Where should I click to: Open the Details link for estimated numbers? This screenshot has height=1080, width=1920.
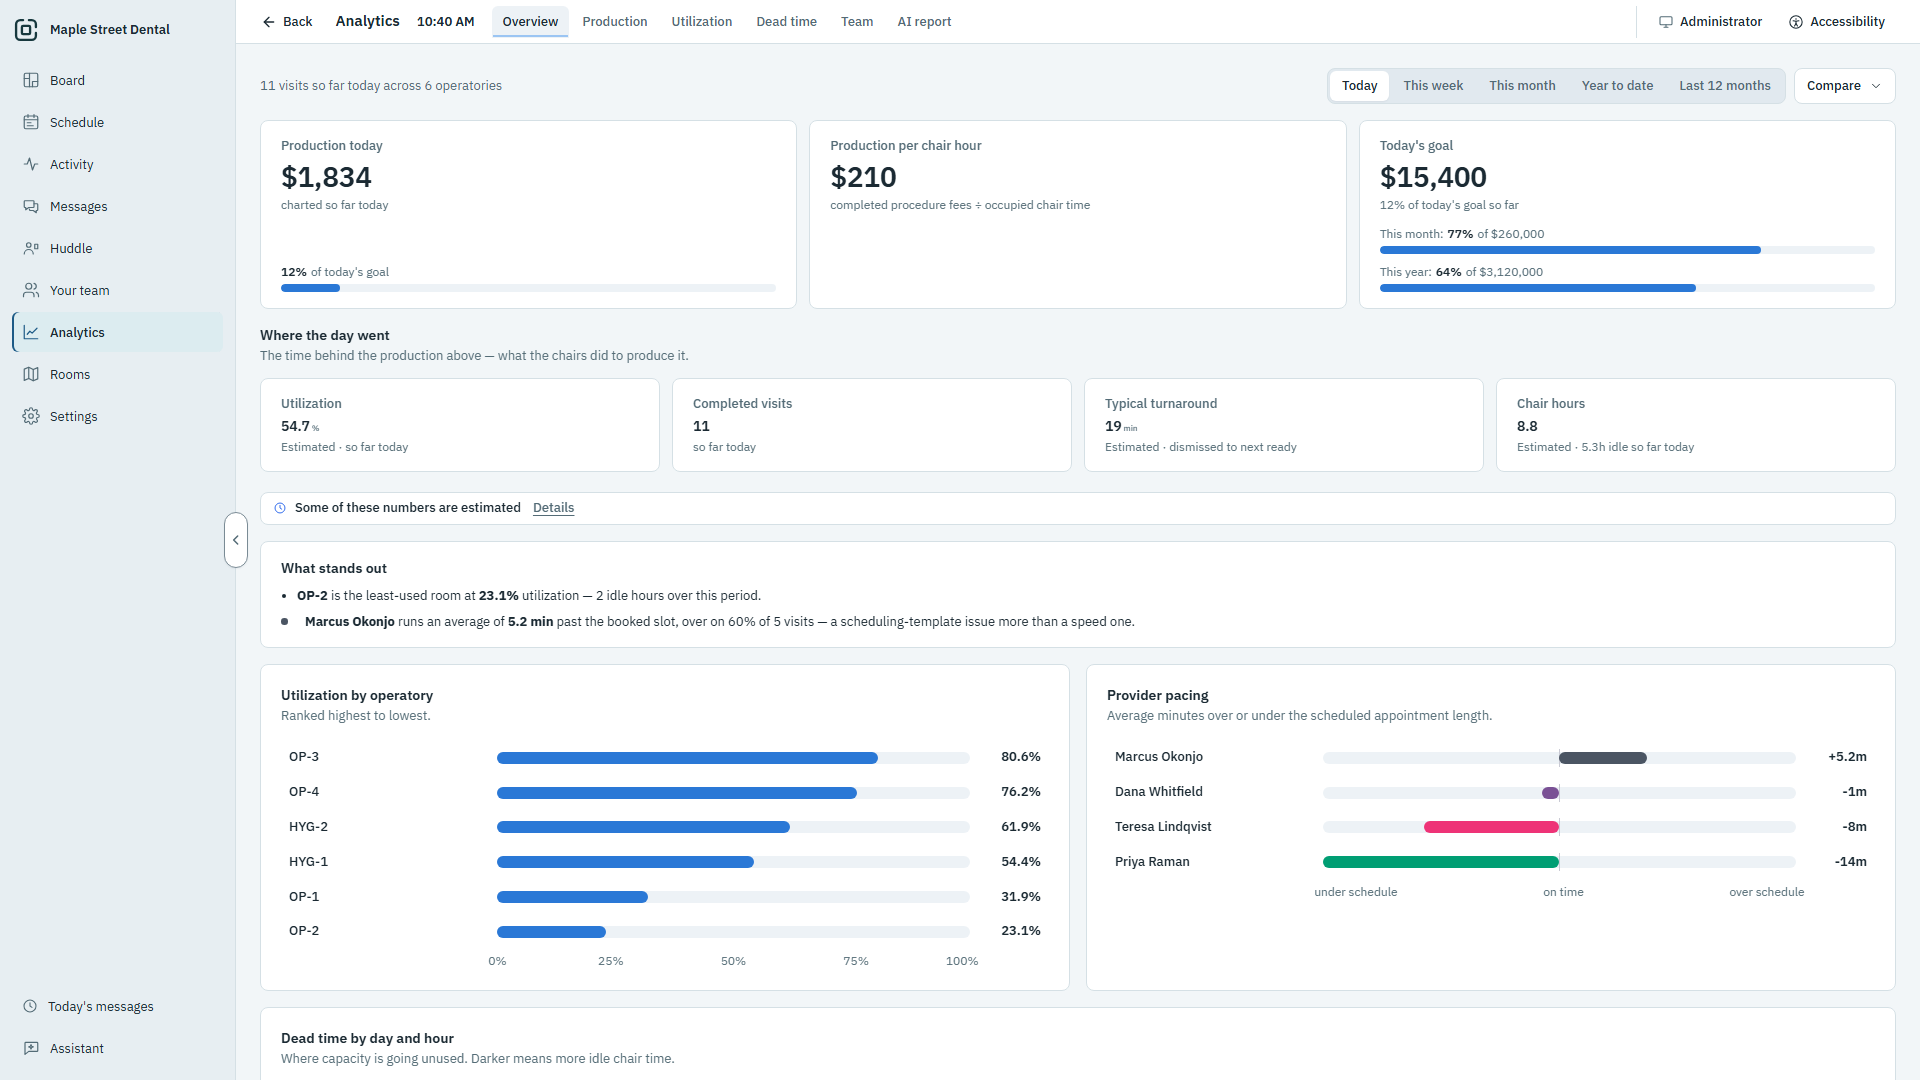(553, 508)
